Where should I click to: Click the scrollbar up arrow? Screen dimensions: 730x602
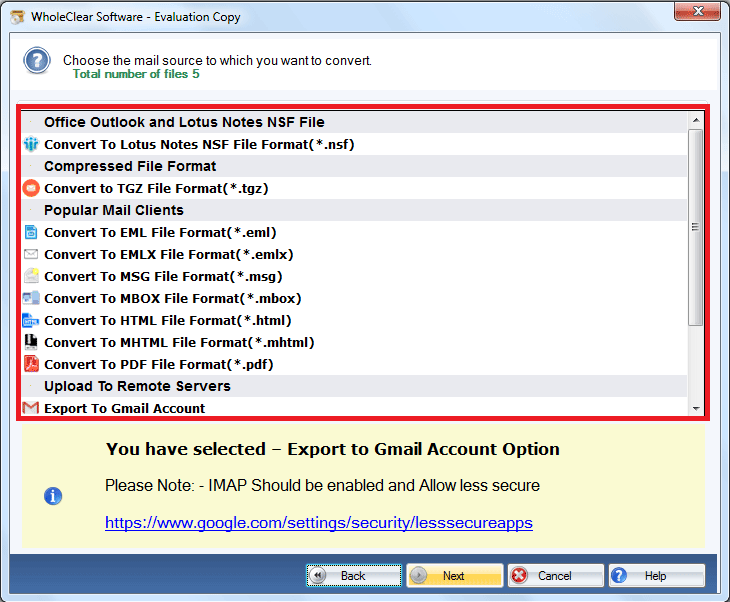click(696, 120)
